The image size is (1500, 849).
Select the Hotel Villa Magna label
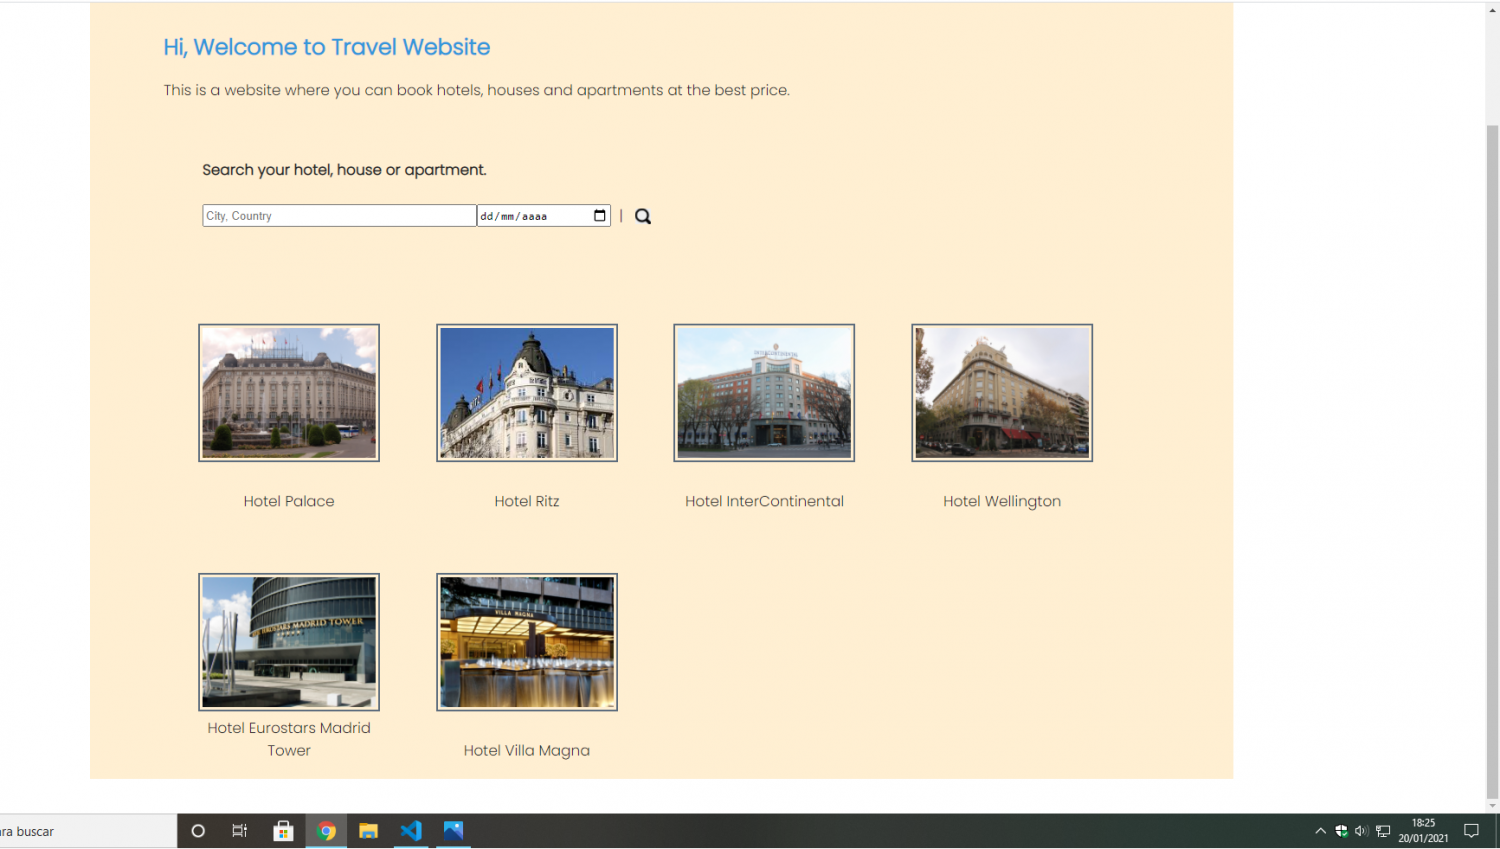527,750
